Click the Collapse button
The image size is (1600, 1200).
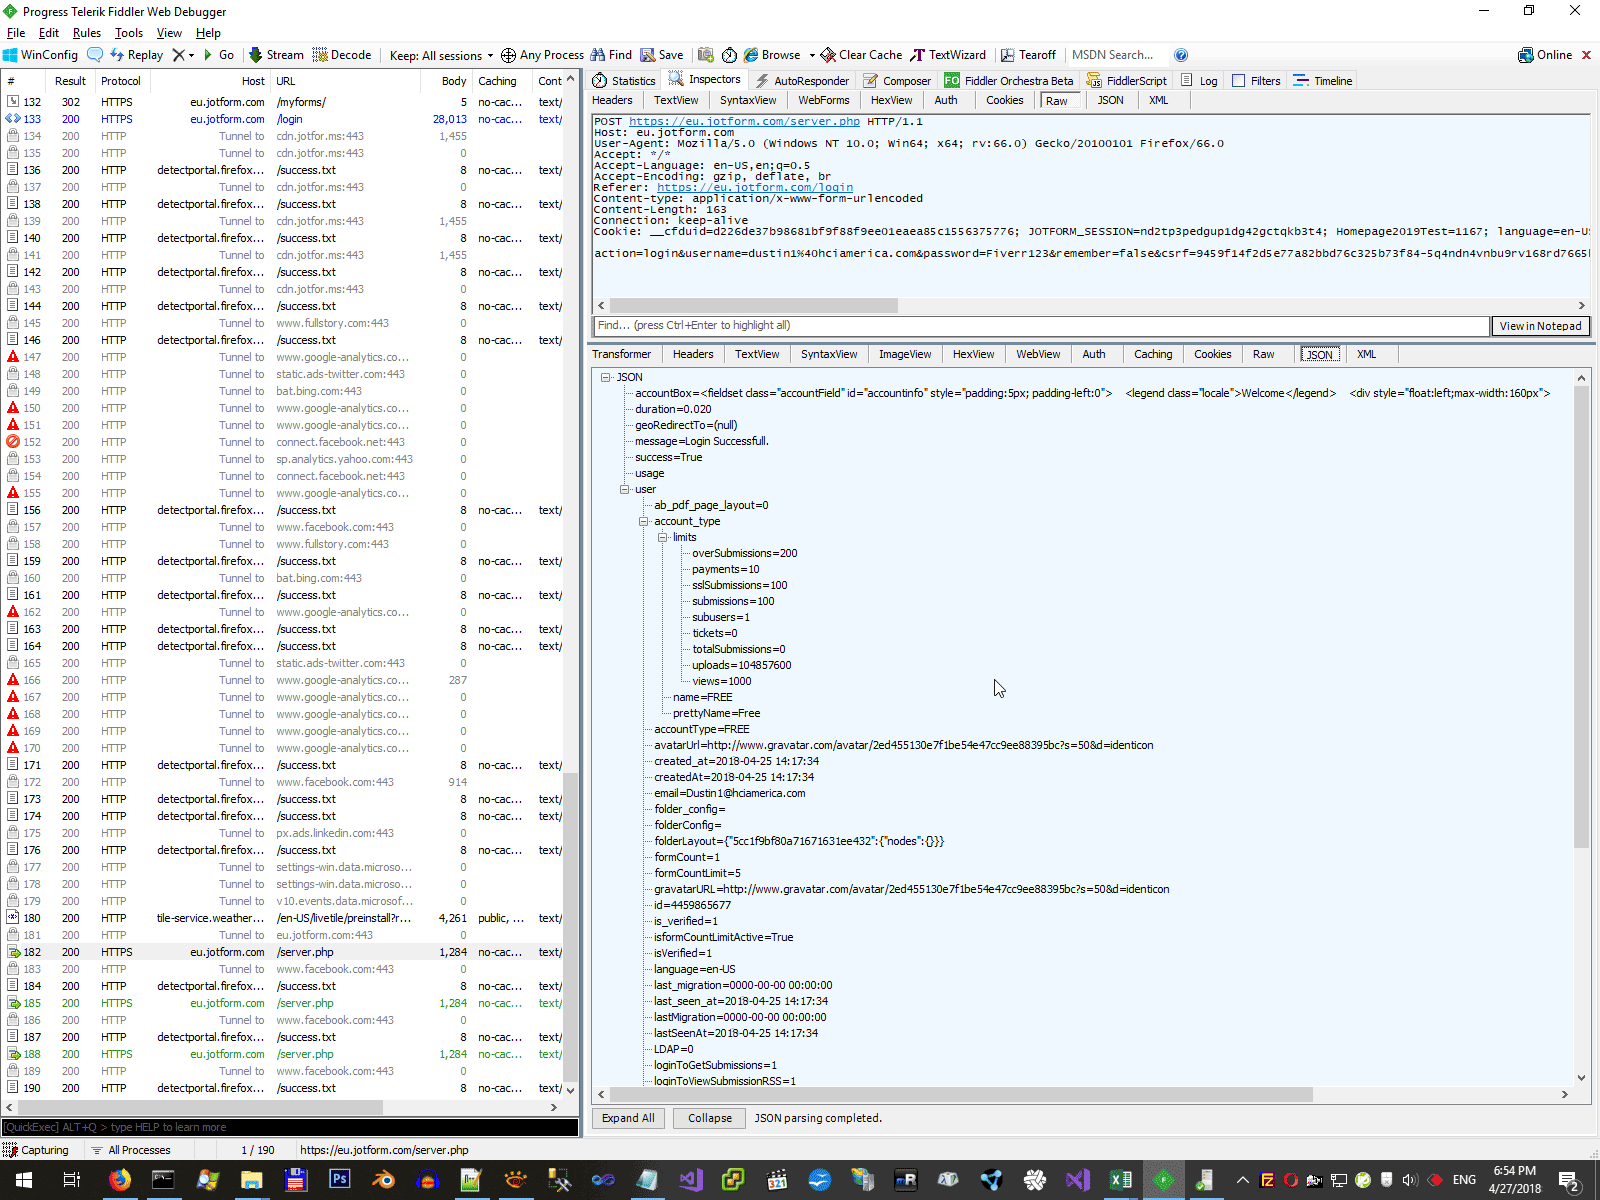coord(710,1118)
